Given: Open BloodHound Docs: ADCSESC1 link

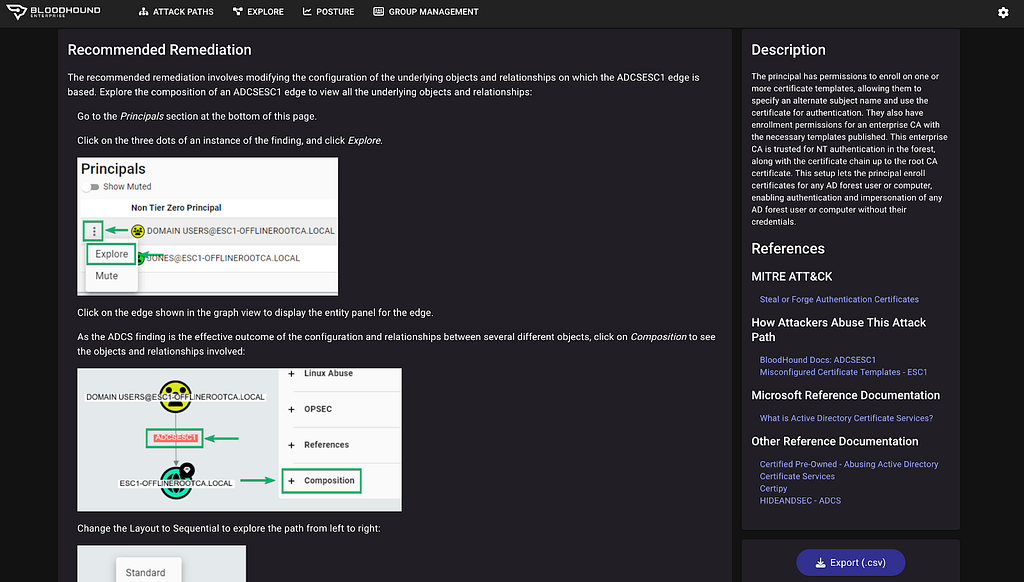Looking at the screenshot, I should pos(818,360).
